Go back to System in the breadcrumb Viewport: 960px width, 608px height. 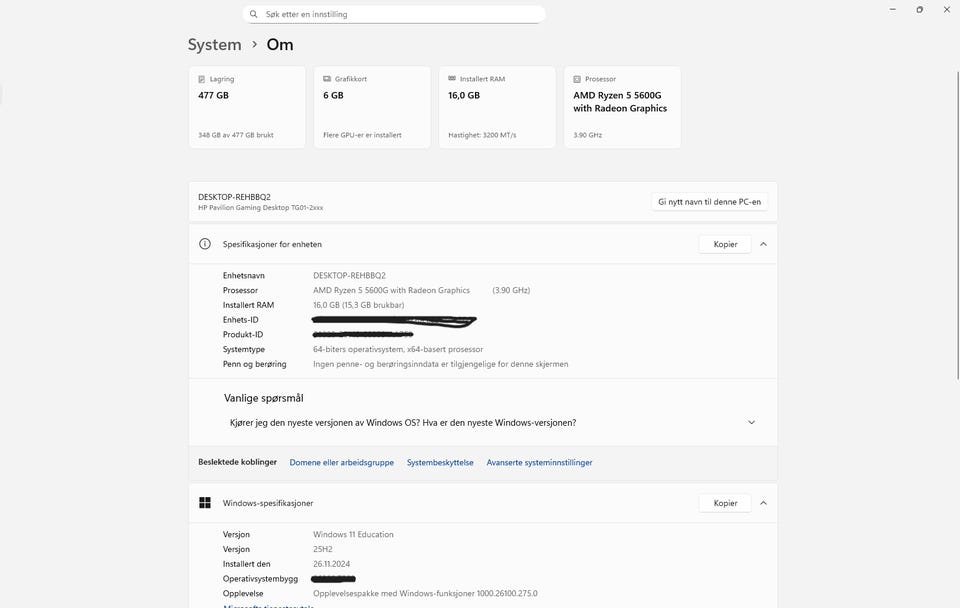214,45
